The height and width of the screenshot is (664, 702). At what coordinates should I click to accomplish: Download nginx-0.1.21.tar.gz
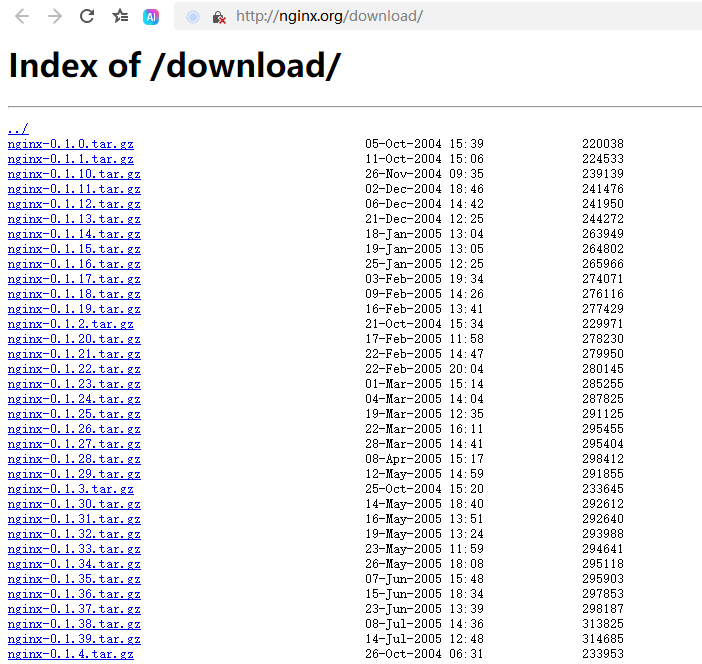click(x=74, y=354)
